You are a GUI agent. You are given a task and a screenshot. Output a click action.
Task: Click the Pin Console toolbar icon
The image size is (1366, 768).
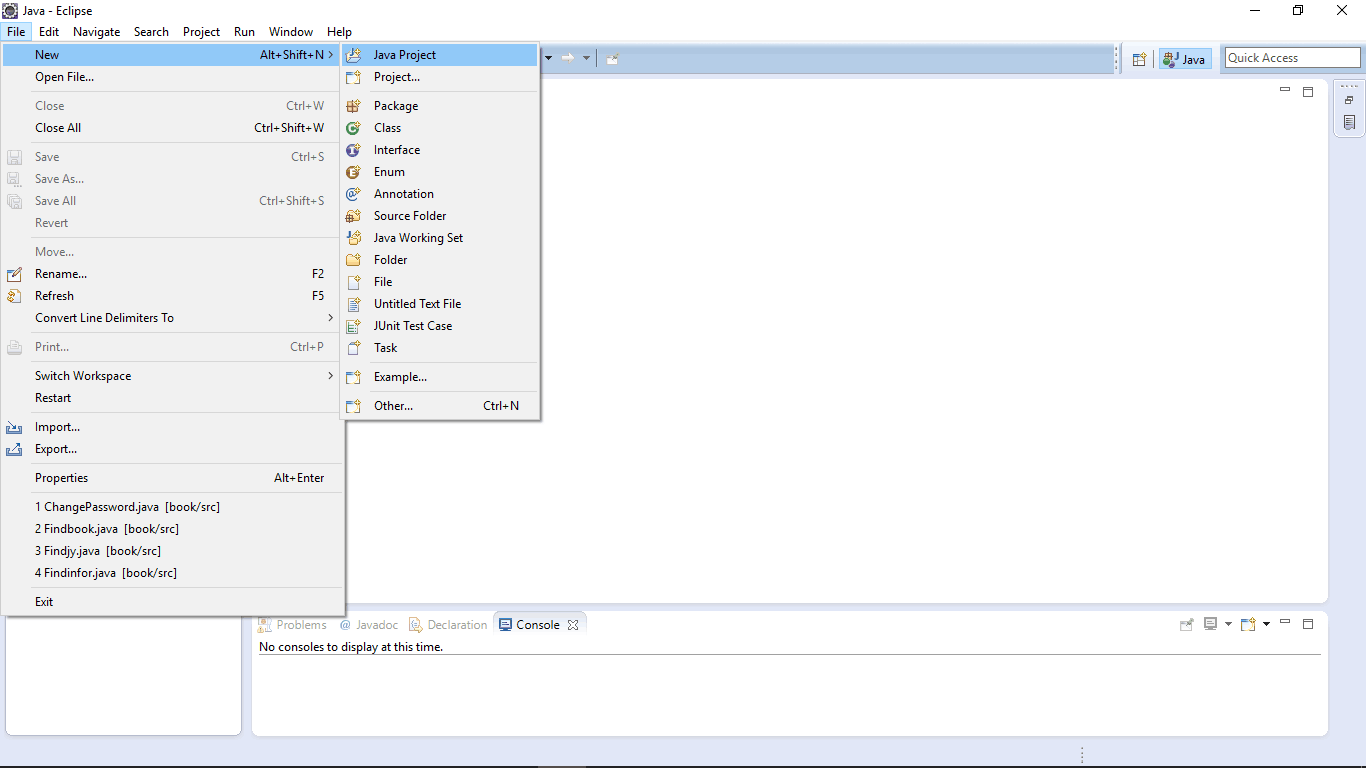(1187, 624)
